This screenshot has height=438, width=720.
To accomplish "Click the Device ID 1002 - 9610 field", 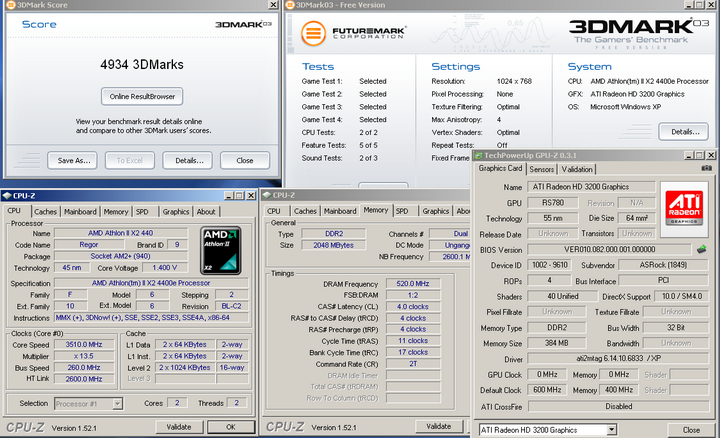I will (549, 265).
